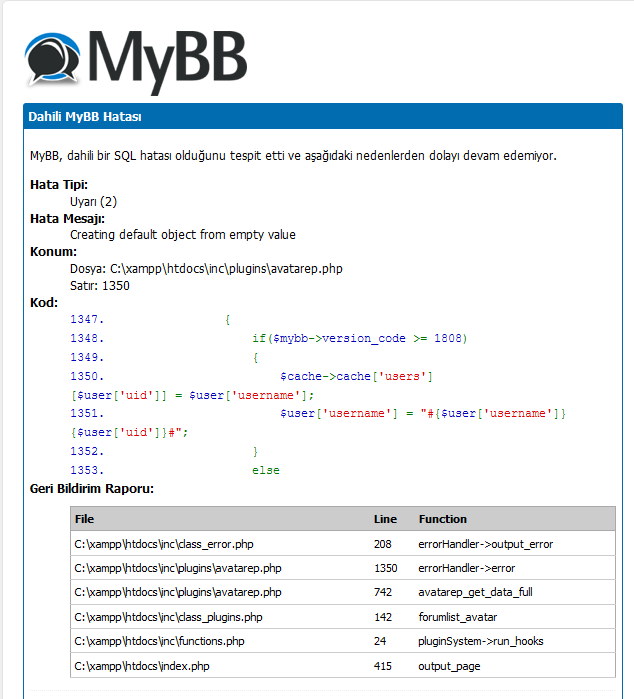Click line value 415

click(x=383, y=666)
